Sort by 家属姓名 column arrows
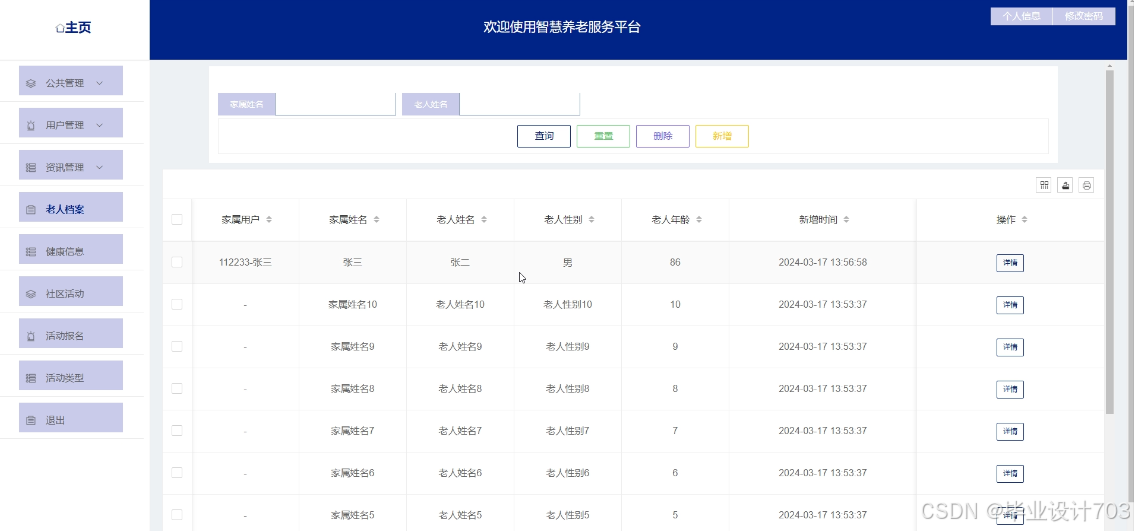The width and height of the screenshot is (1134, 531). [376, 220]
